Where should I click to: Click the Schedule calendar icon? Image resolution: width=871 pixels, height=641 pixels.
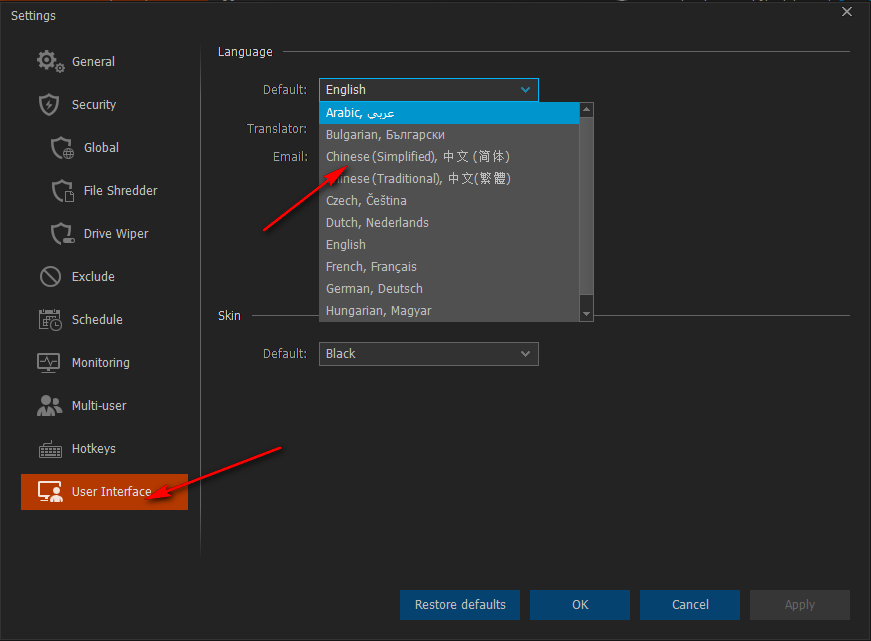point(50,320)
